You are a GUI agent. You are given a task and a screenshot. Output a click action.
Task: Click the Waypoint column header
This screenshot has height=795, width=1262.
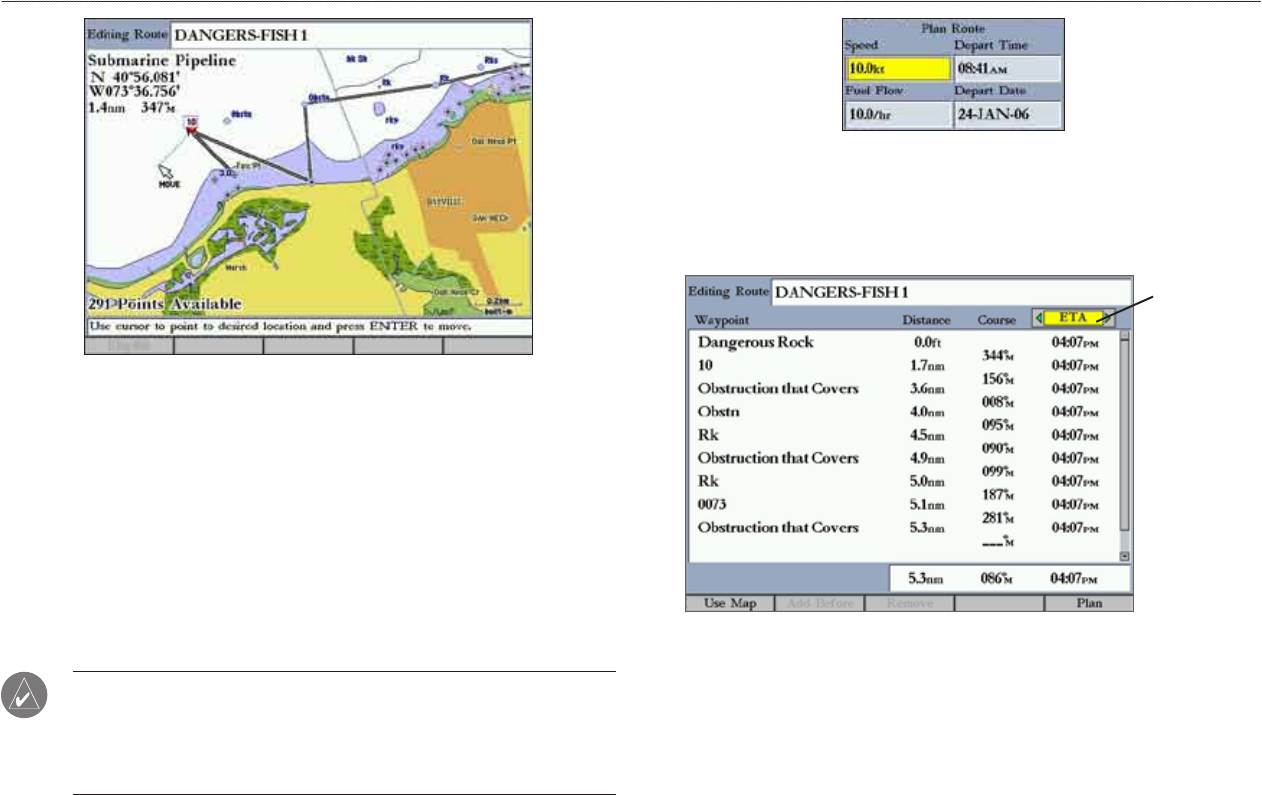(722, 320)
